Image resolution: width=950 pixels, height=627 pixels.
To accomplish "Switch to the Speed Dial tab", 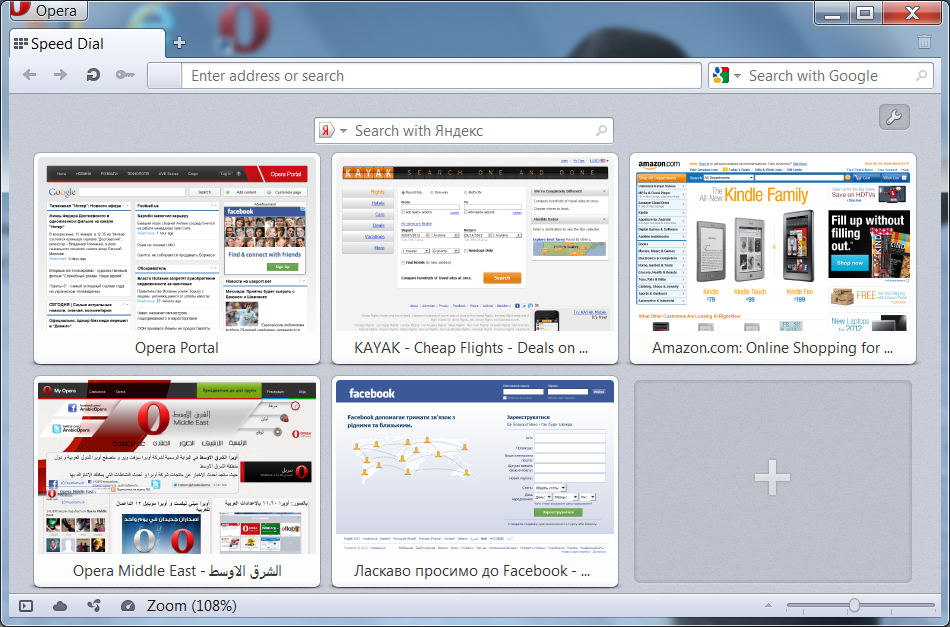I will point(87,44).
